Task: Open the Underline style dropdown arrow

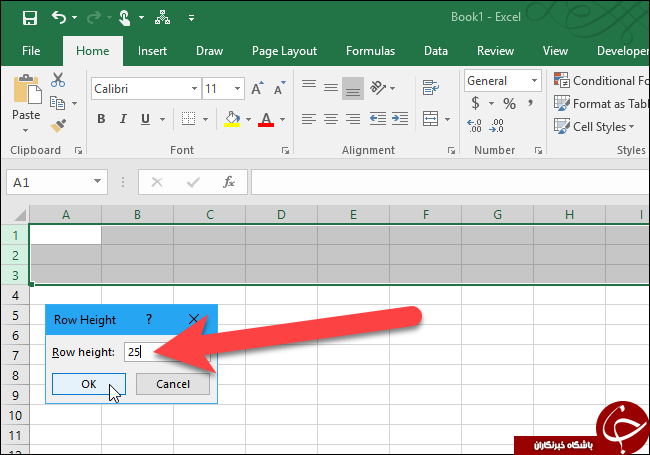Action: tap(162, 120)
